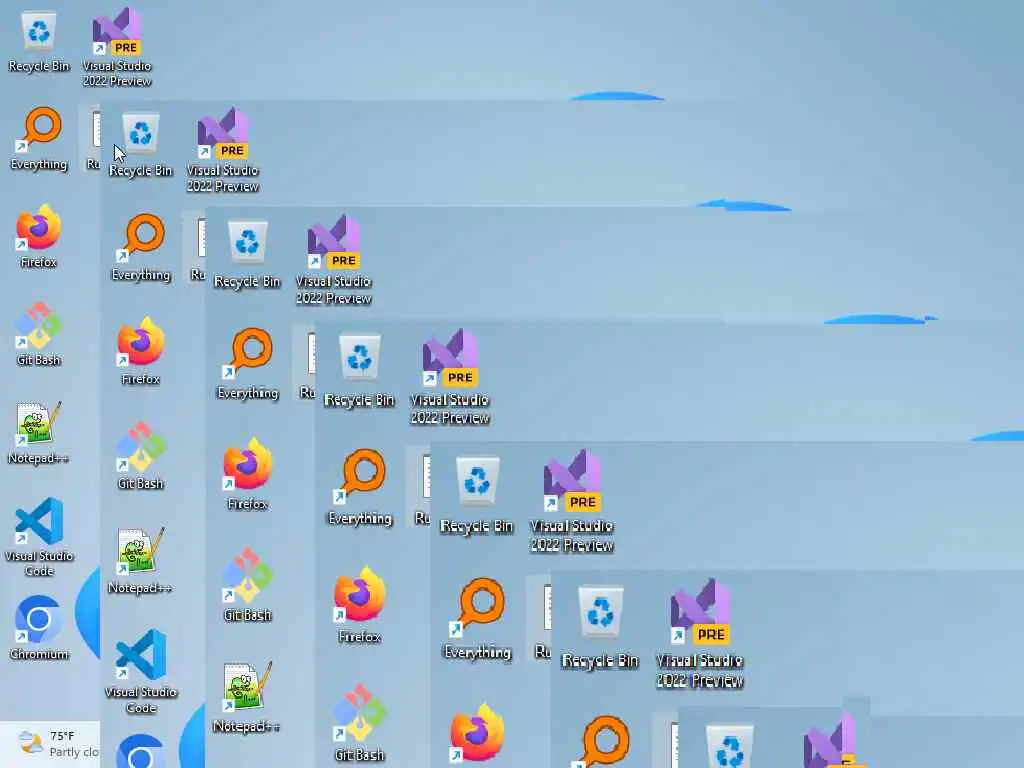
Task: Open Everything in the first nested desktop copy
Action: tap(141, 248)
